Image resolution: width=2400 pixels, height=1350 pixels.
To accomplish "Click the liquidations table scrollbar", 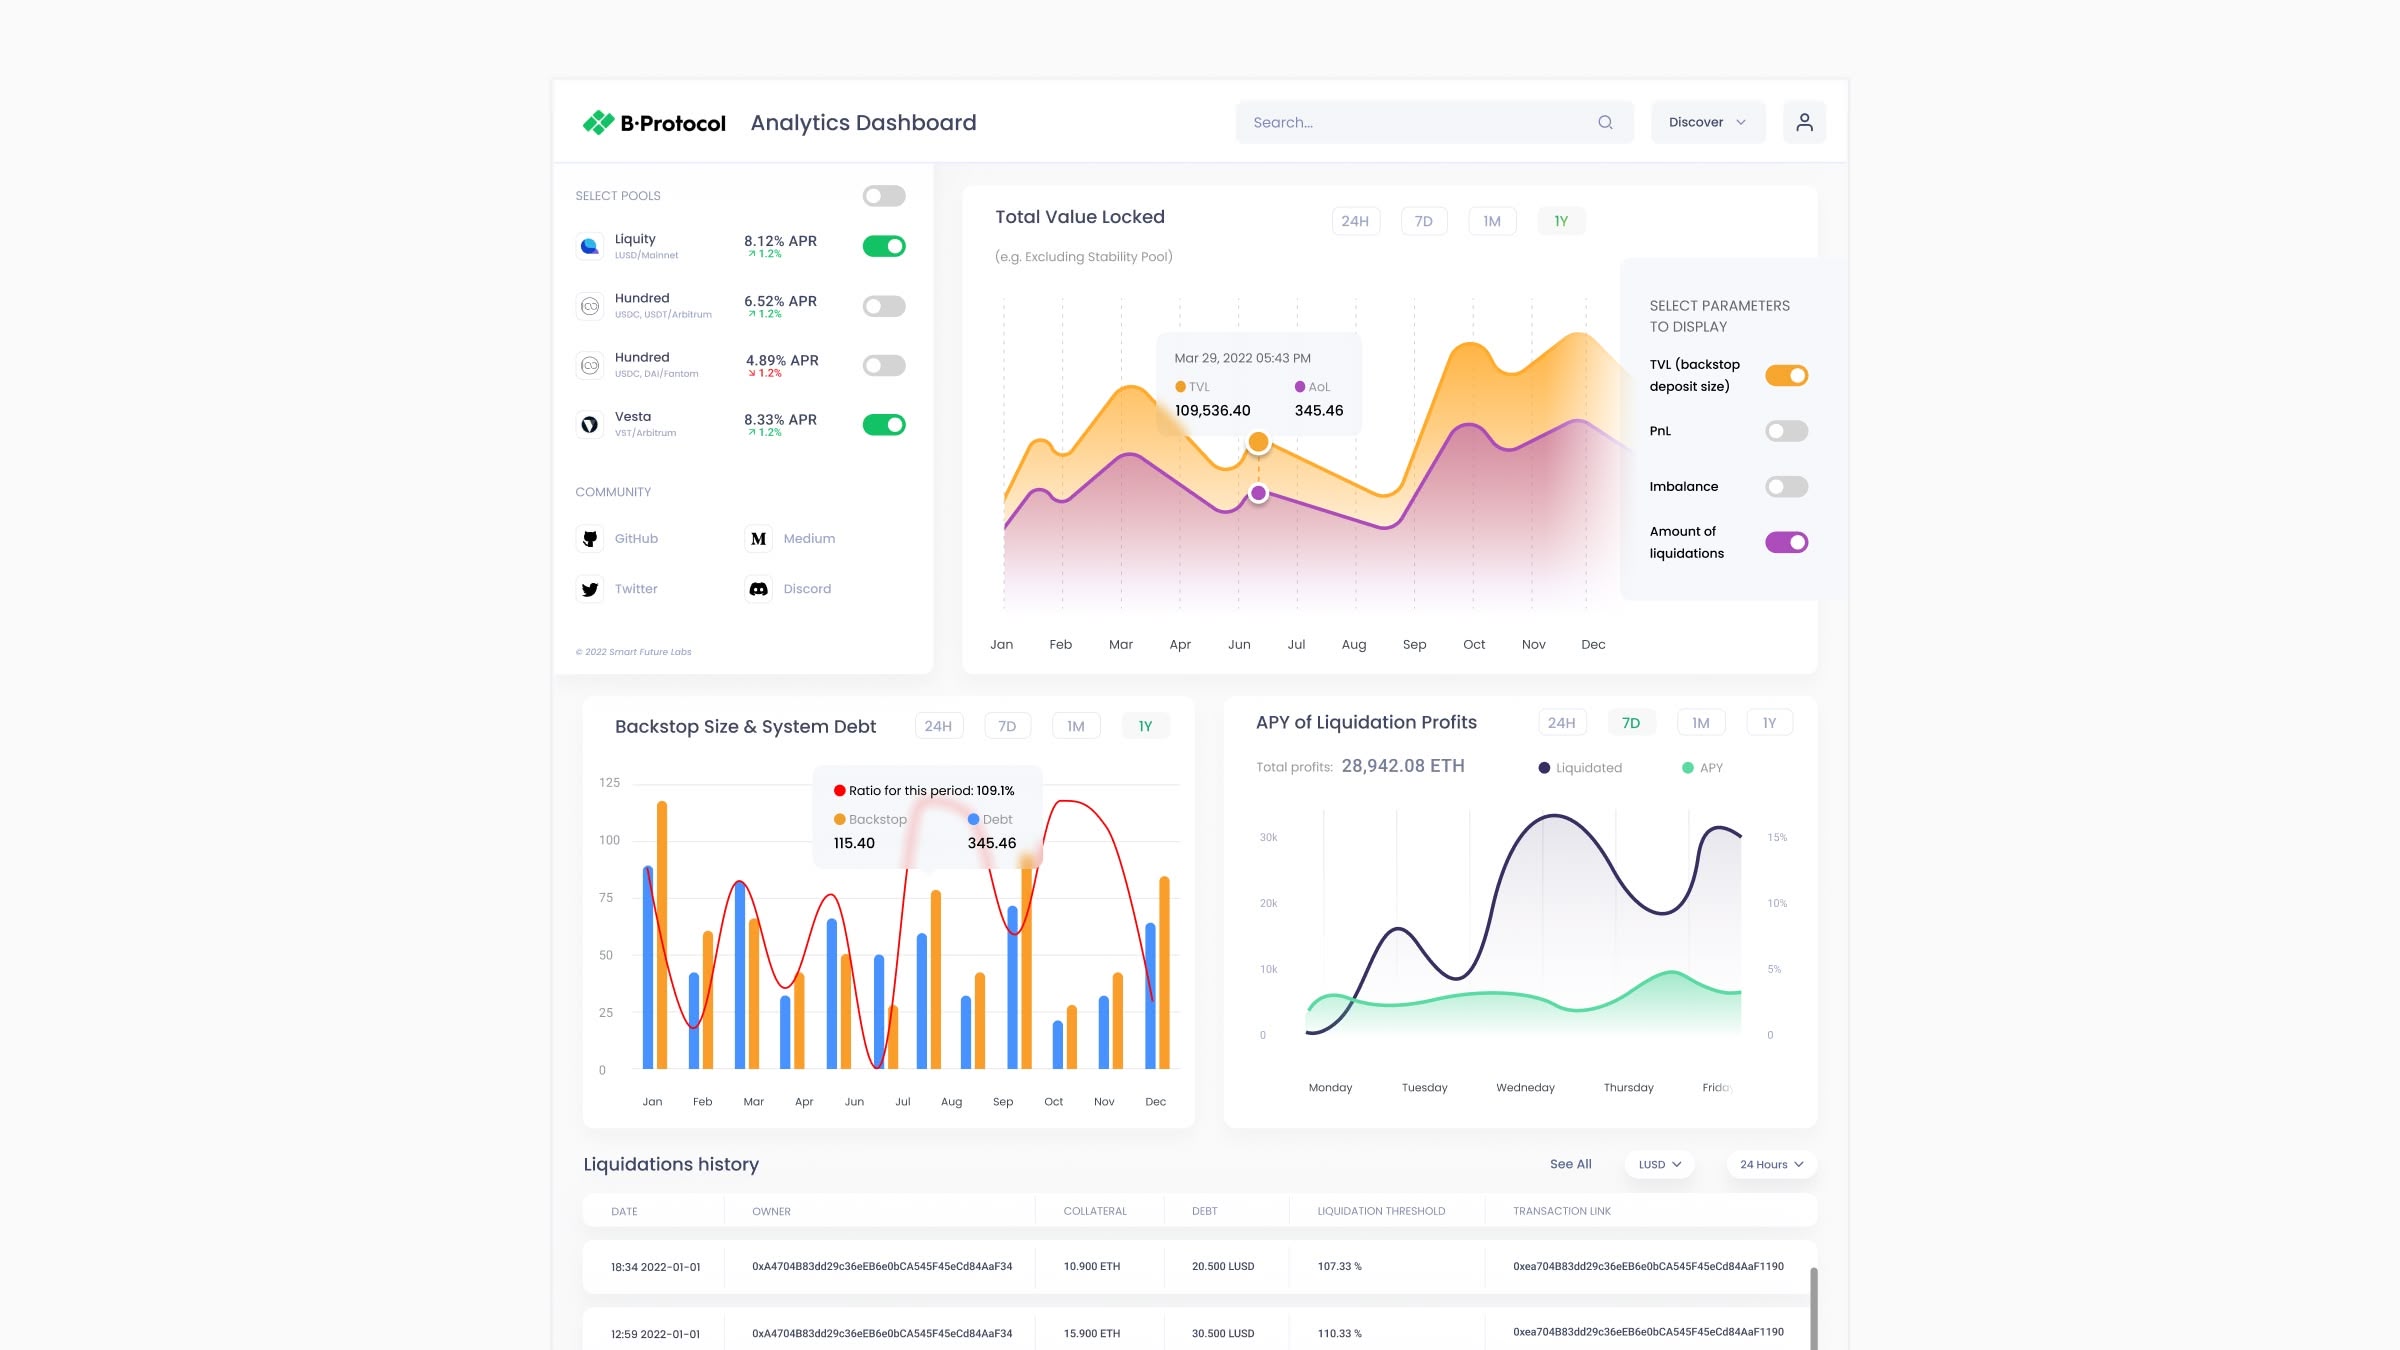I will click(1814, 1308).
